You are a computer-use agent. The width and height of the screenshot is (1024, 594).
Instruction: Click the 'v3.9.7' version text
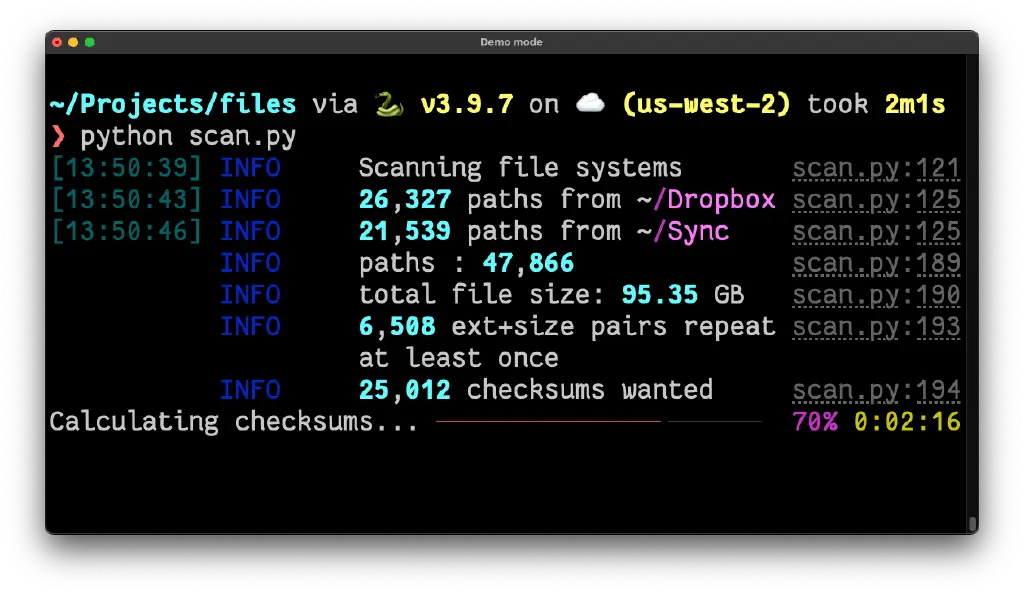[466, 104]
